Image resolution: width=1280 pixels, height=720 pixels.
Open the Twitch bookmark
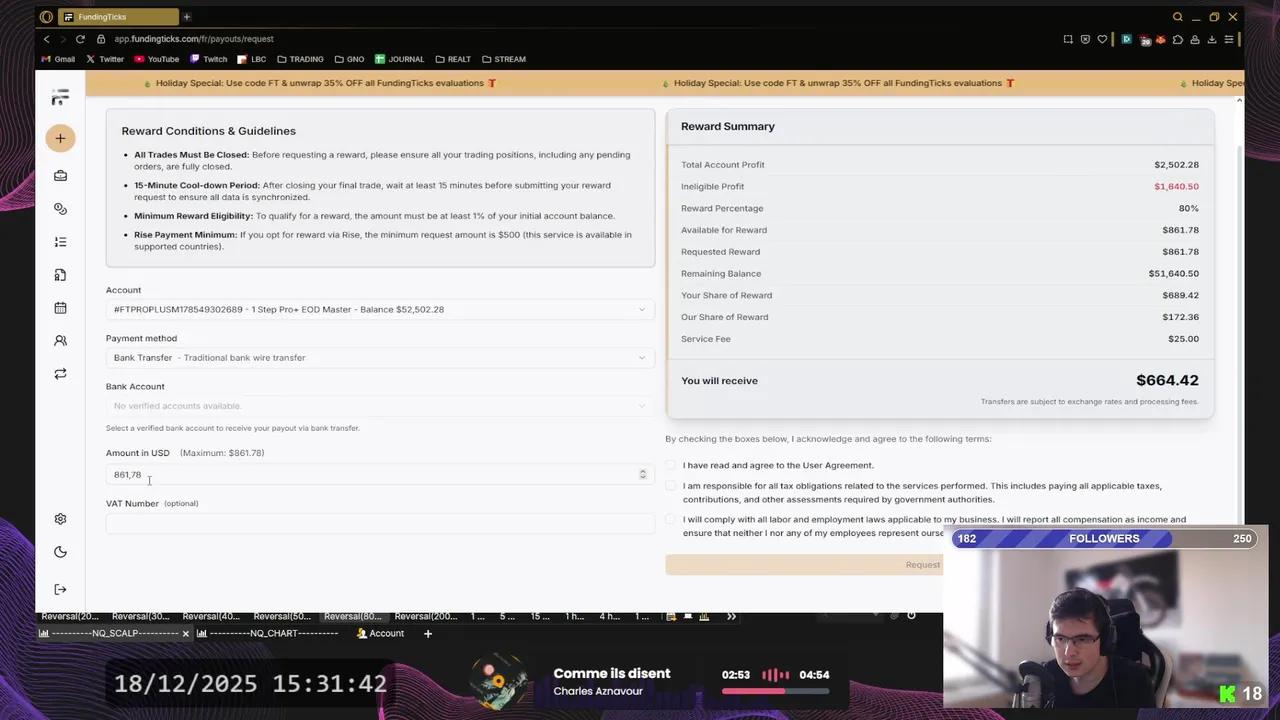(x=209, y=59)
